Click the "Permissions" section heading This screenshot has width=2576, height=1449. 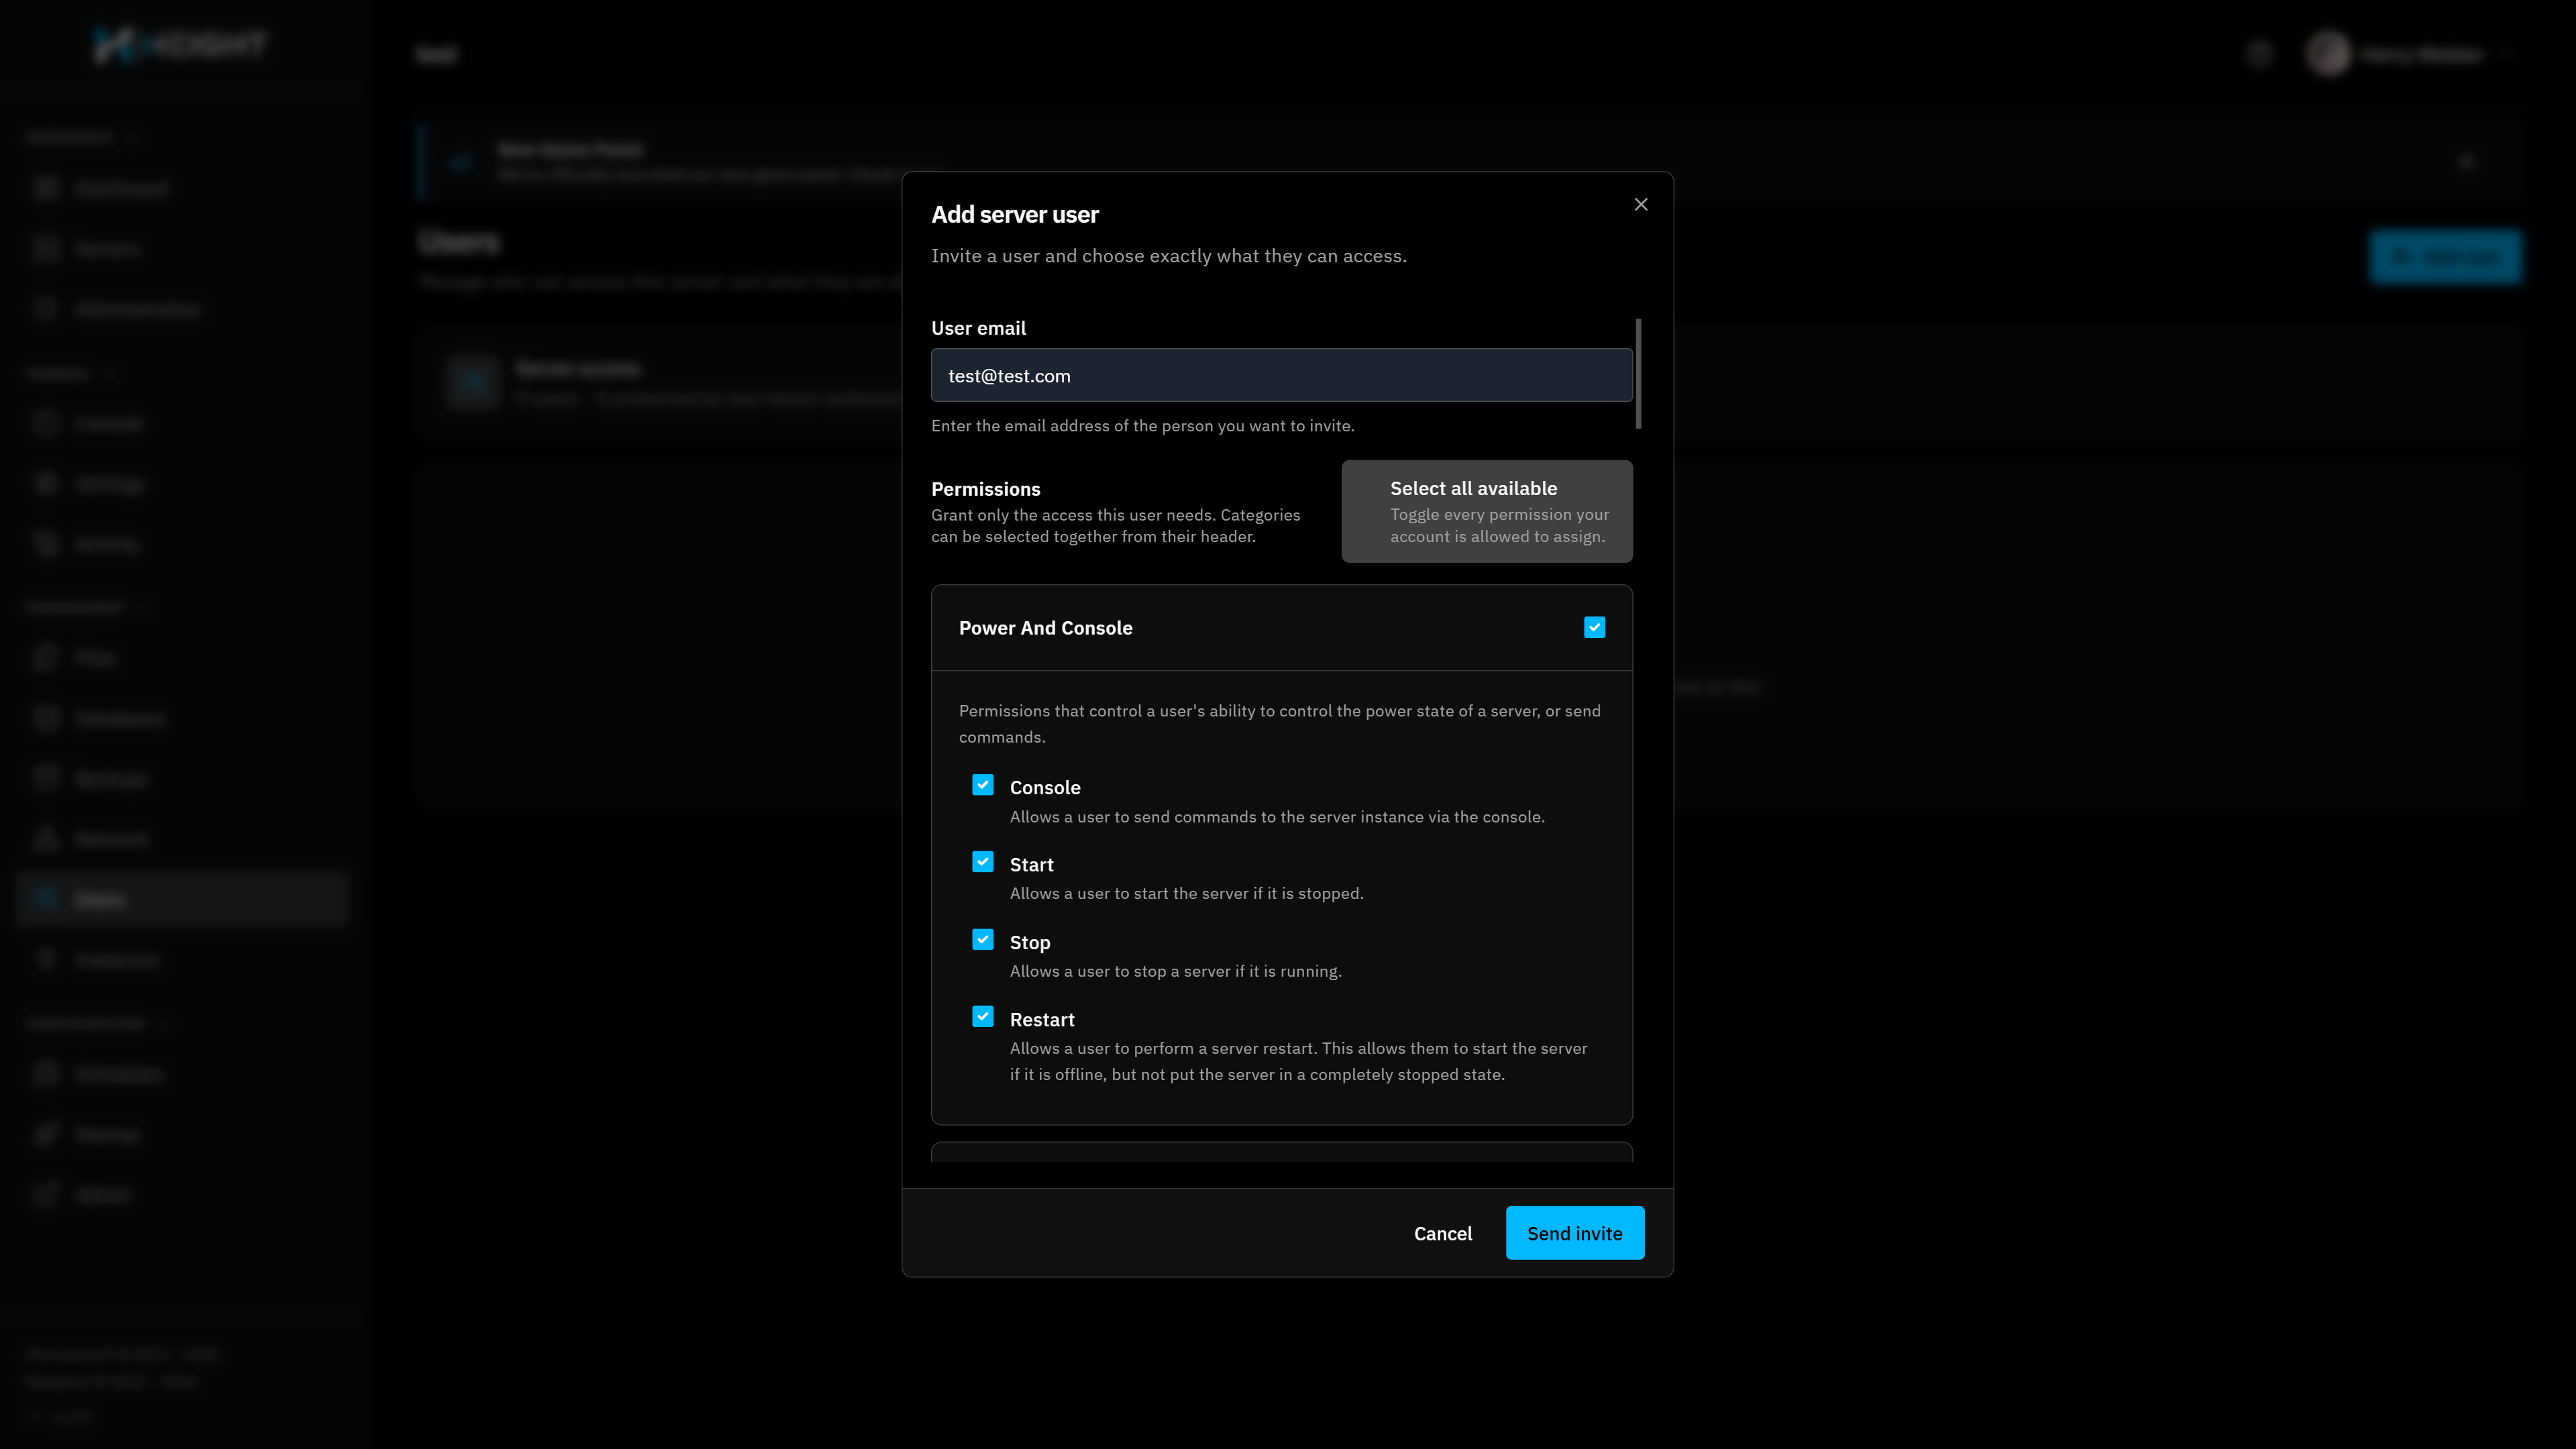(985, 489)
